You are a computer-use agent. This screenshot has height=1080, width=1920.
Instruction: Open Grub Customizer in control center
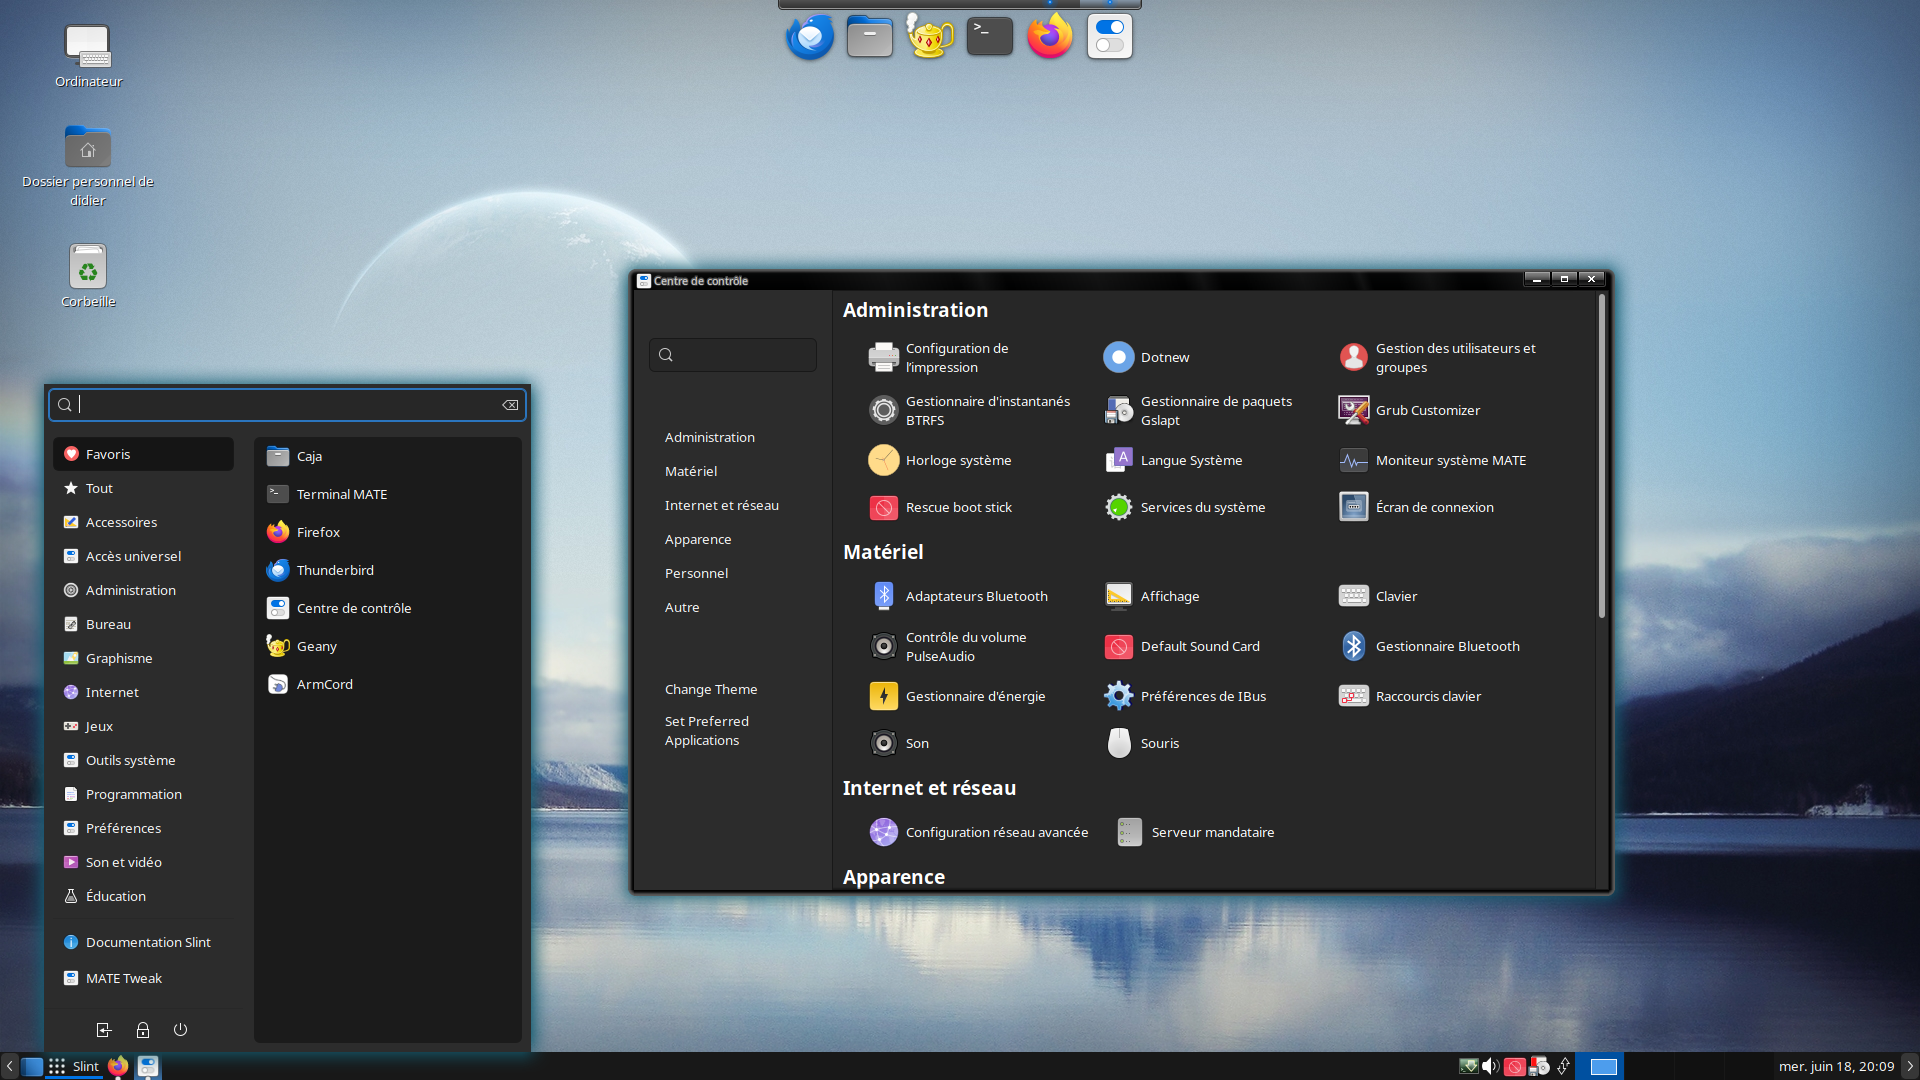coord(1426,410)
